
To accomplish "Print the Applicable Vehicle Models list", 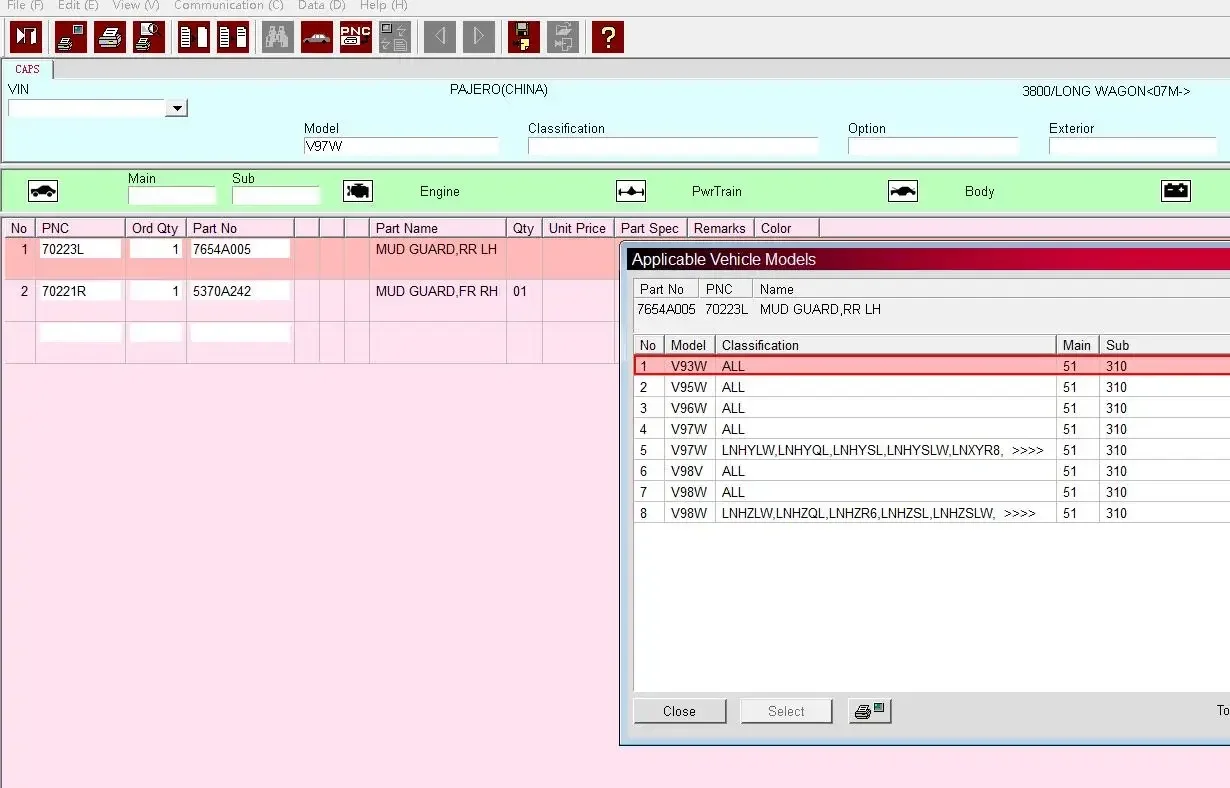I will tap(870, 711).
